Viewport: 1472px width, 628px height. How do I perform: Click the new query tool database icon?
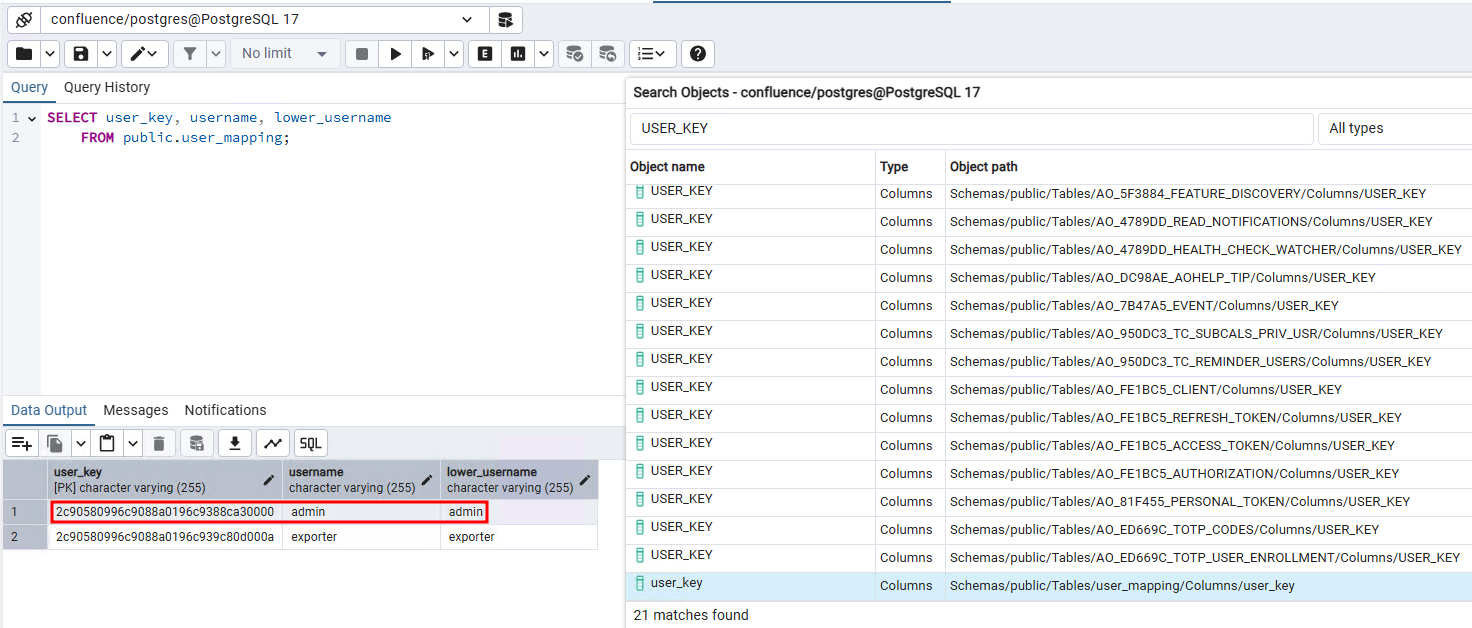(505, 19)
